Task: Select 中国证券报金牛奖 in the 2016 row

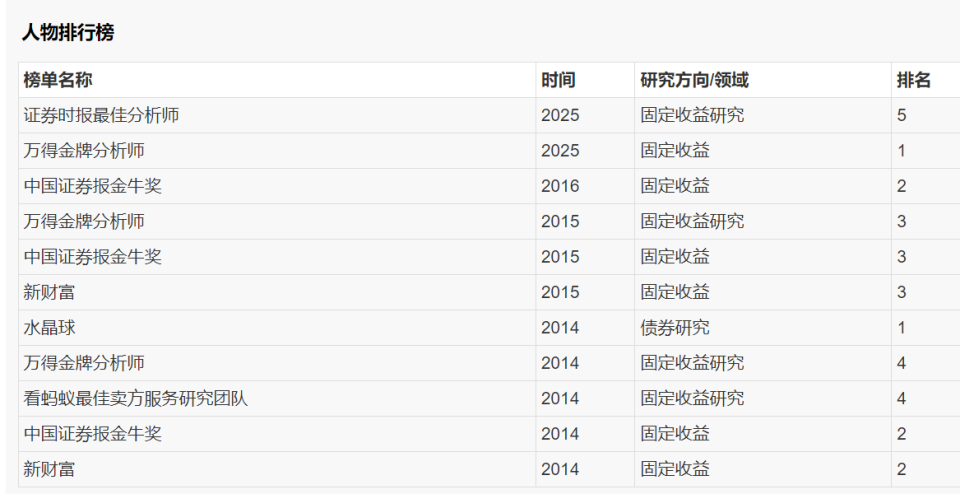Action: [93, 186]
